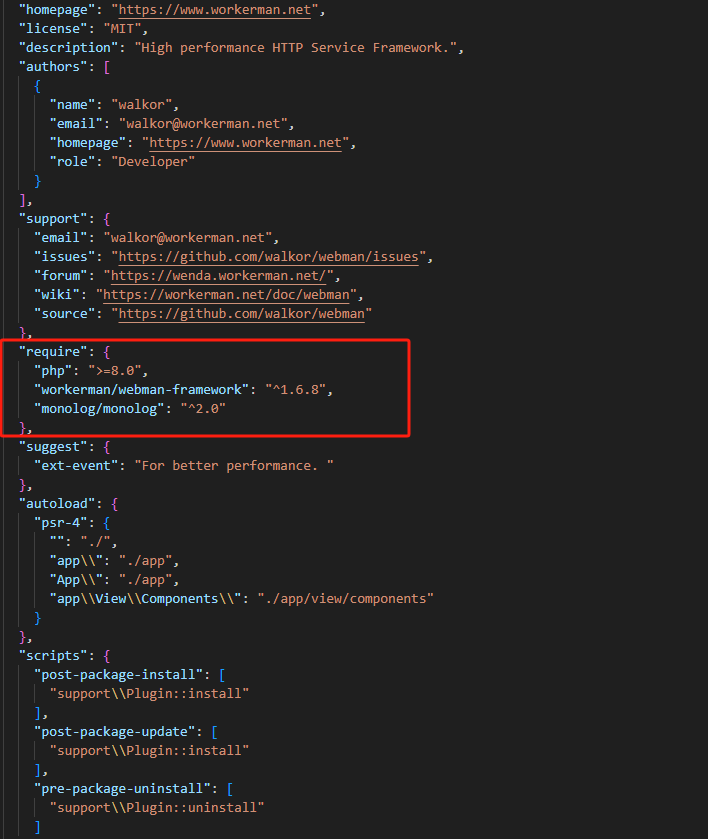Click the "authors" key
This screenshot has width=708, height=839.
click(53, 66)
